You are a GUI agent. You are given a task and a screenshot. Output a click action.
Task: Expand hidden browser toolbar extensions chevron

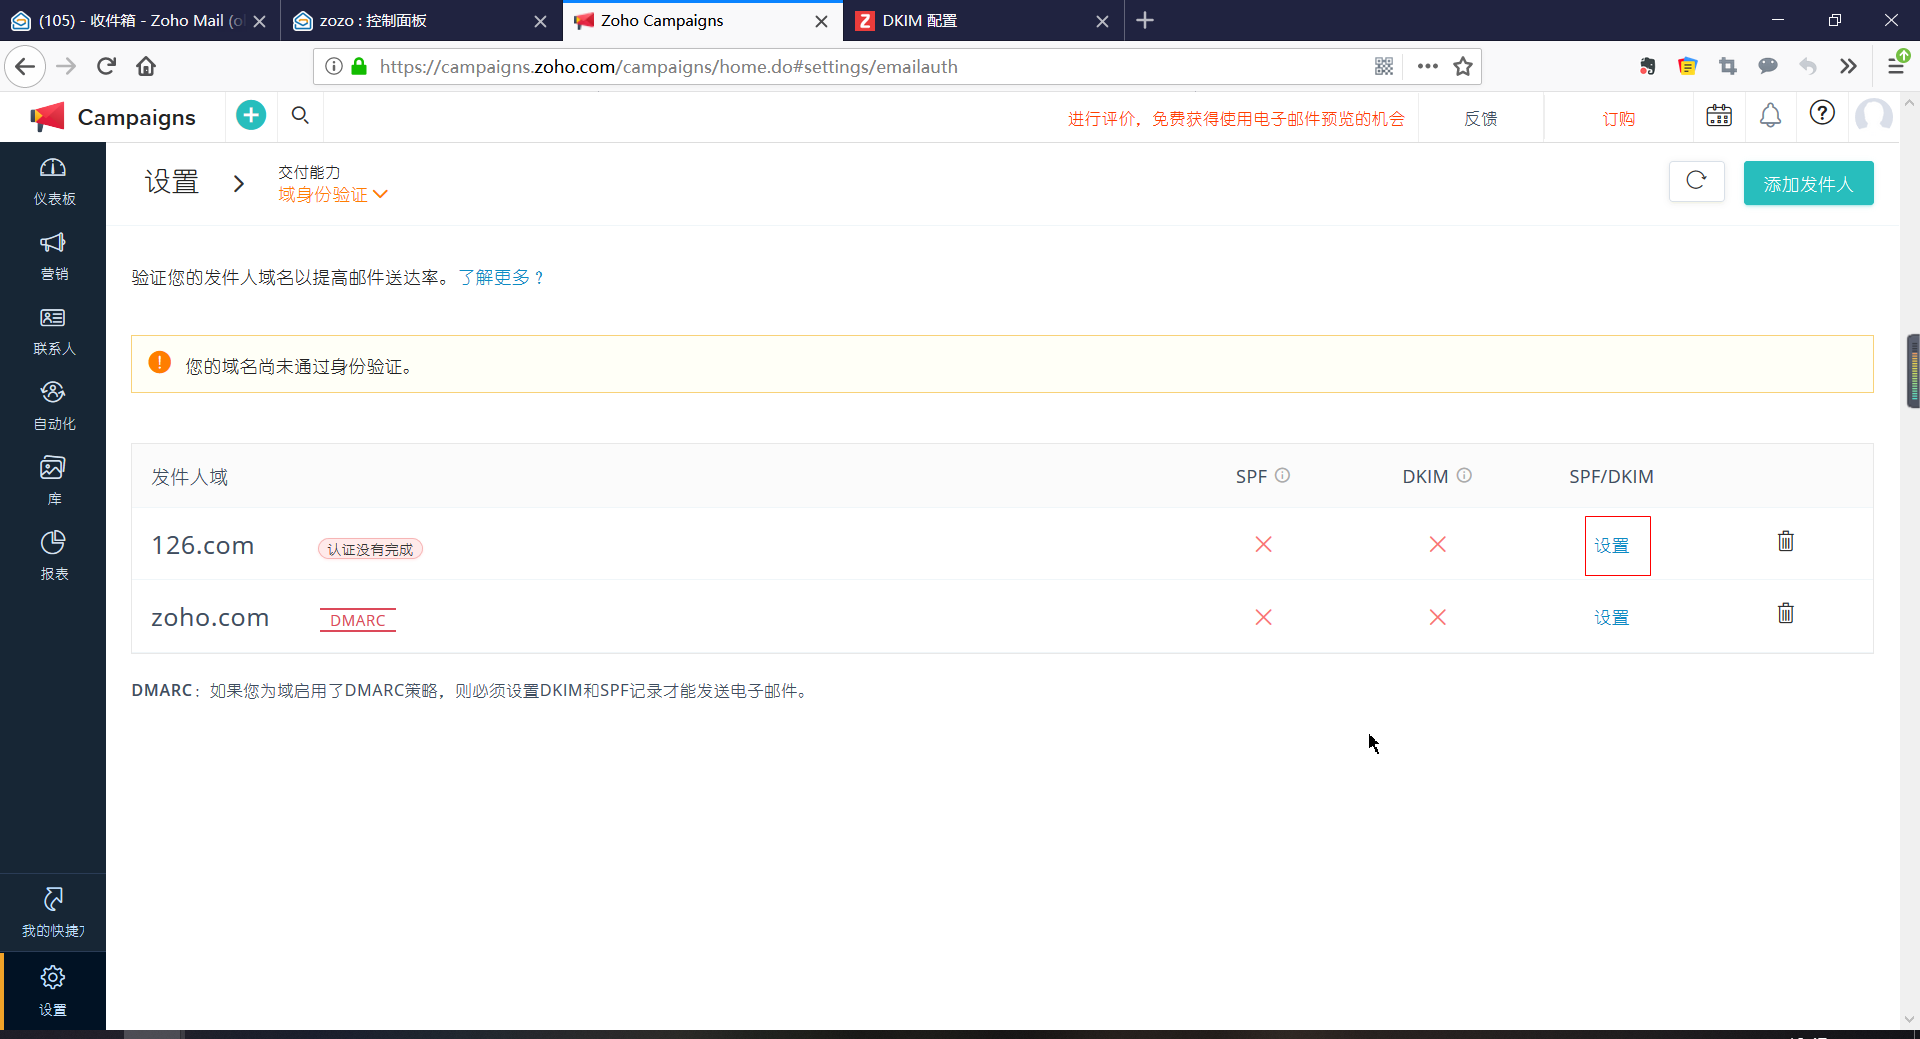[x=1848, y=66]
